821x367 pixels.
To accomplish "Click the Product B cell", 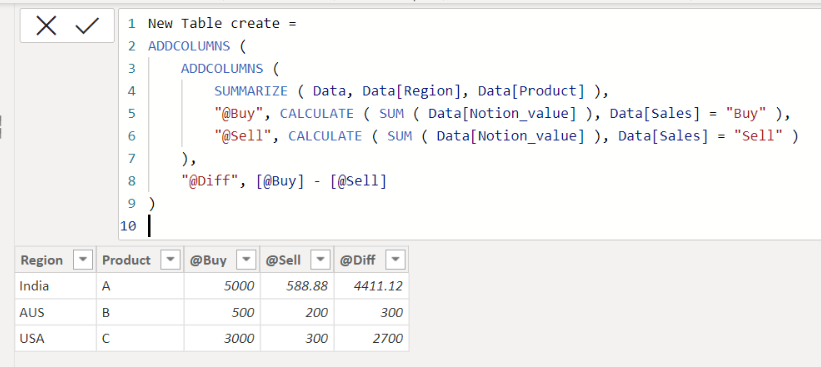I will pyautogui.click(x=140, y=313).
